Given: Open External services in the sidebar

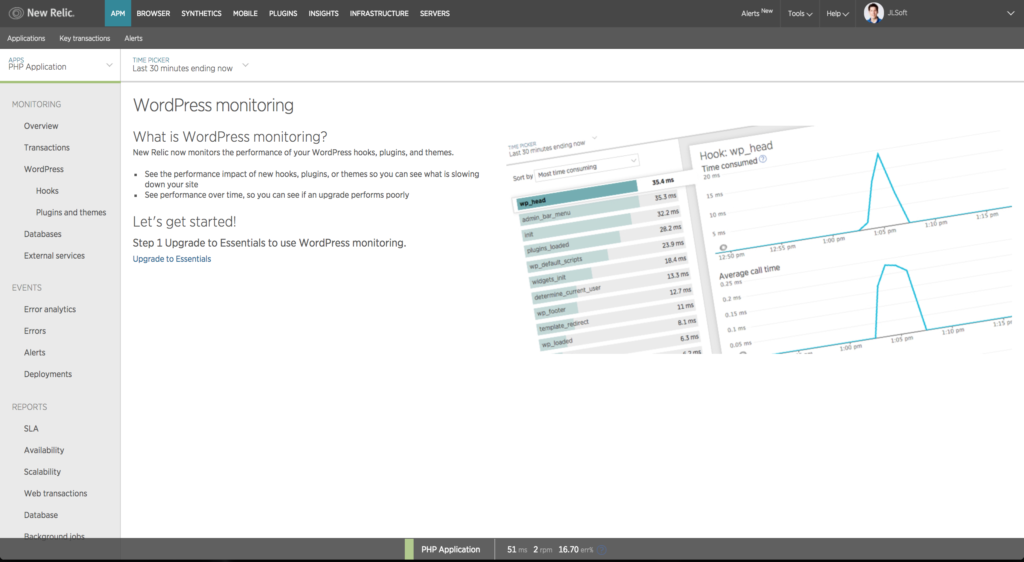Looking at the screenshot, I should pos(54,256).
